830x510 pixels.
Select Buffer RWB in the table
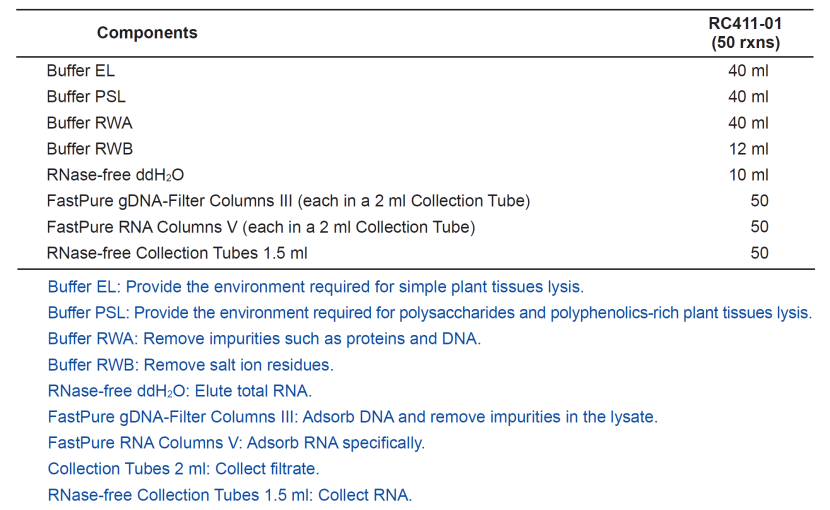89,149
